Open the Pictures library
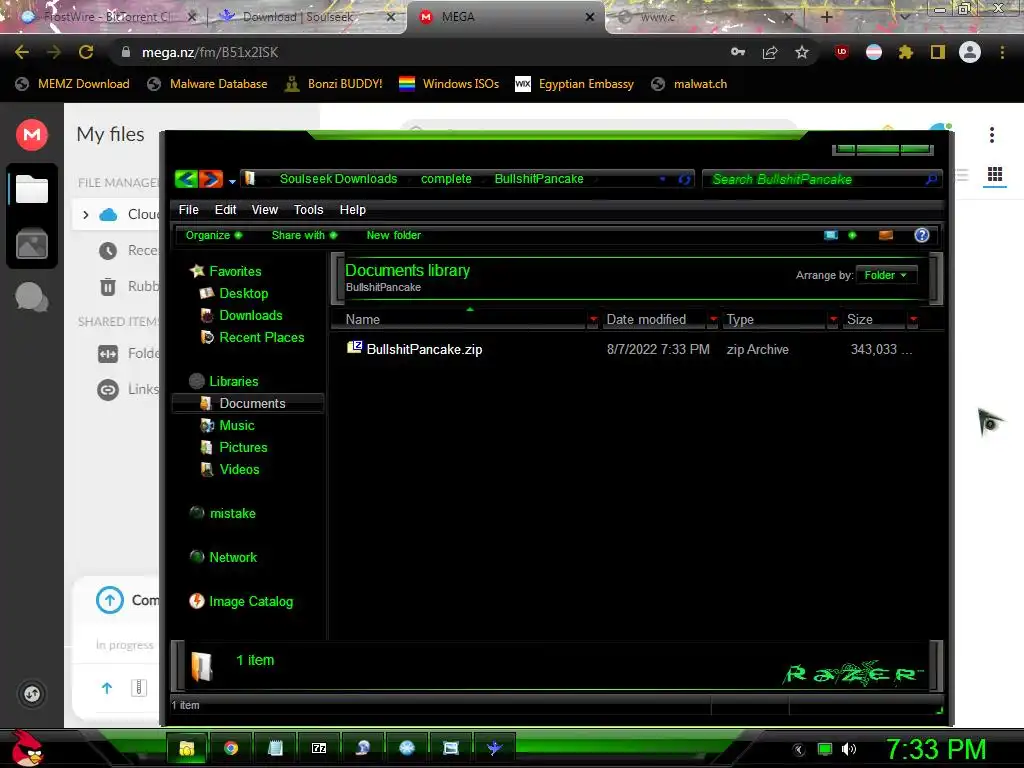The width and height of the screenshot is (1024, 768). pos(234,447)
